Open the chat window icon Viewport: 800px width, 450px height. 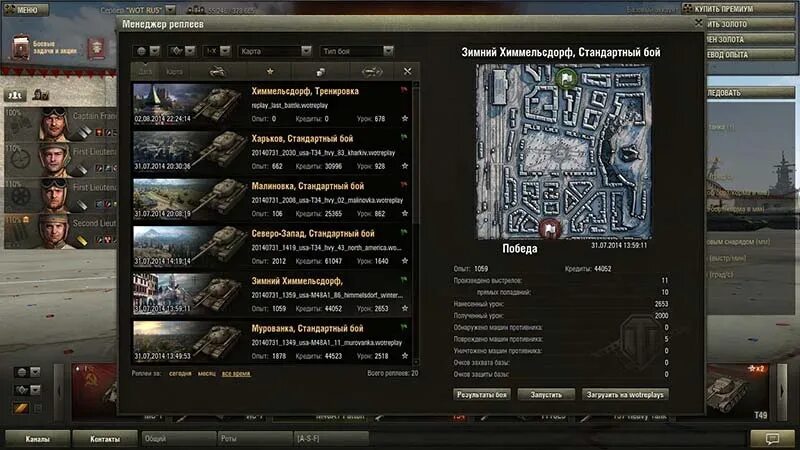[772, 438]
